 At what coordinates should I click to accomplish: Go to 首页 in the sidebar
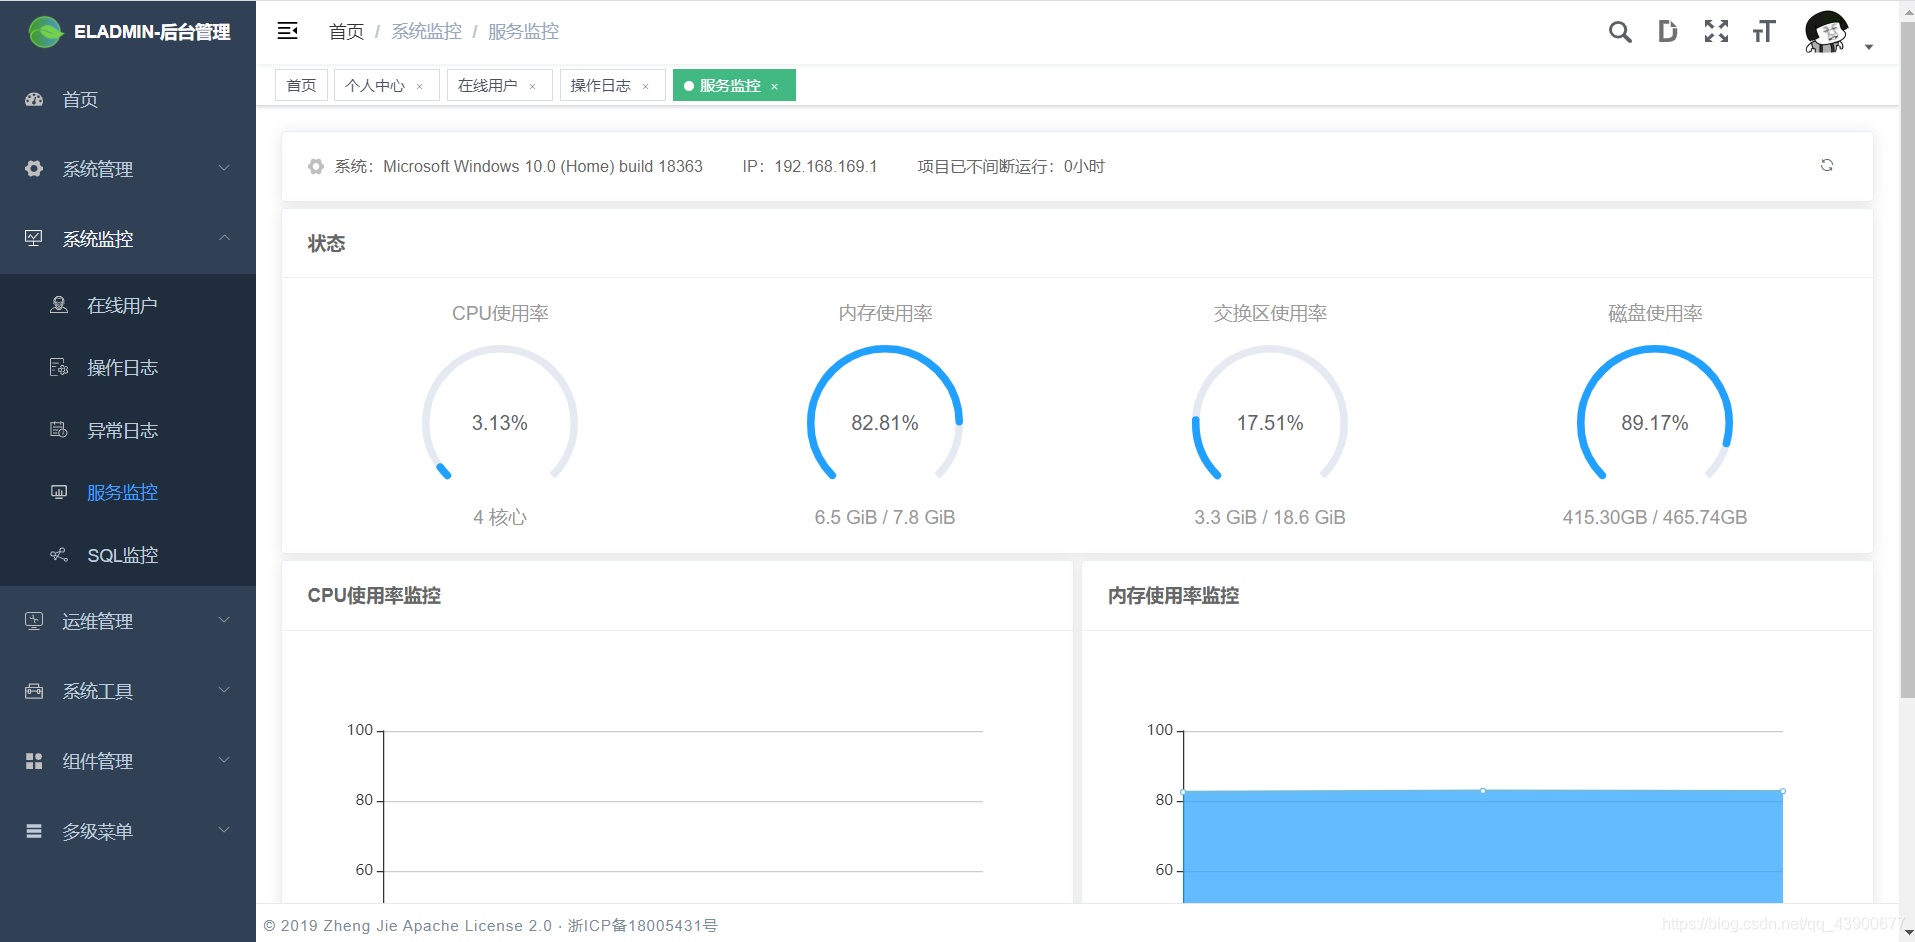click(x=128, y=99)
